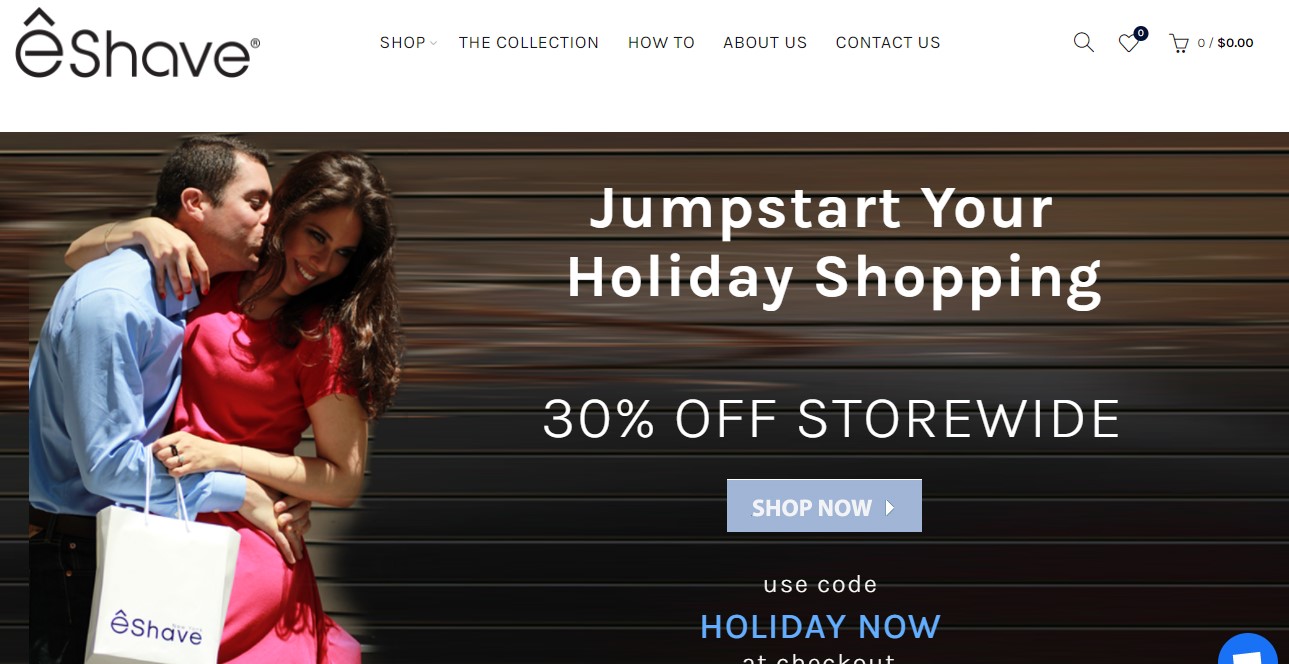Open the CONTACT US page
The height and width of the screenshot is (664, 1289).
tap(888, 43)
